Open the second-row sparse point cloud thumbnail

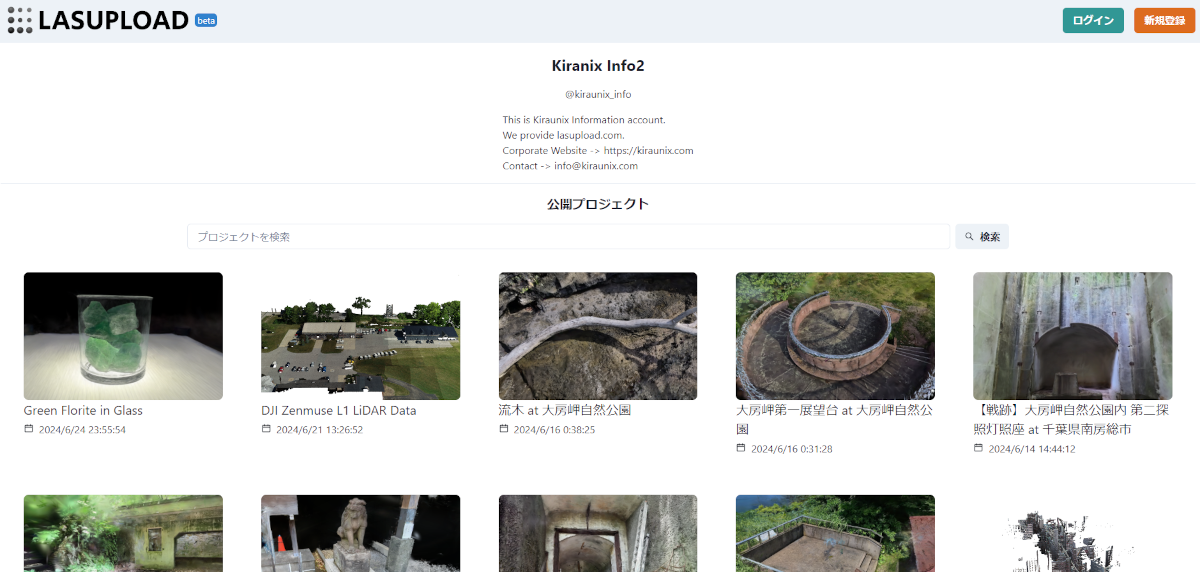[1073, 533]
